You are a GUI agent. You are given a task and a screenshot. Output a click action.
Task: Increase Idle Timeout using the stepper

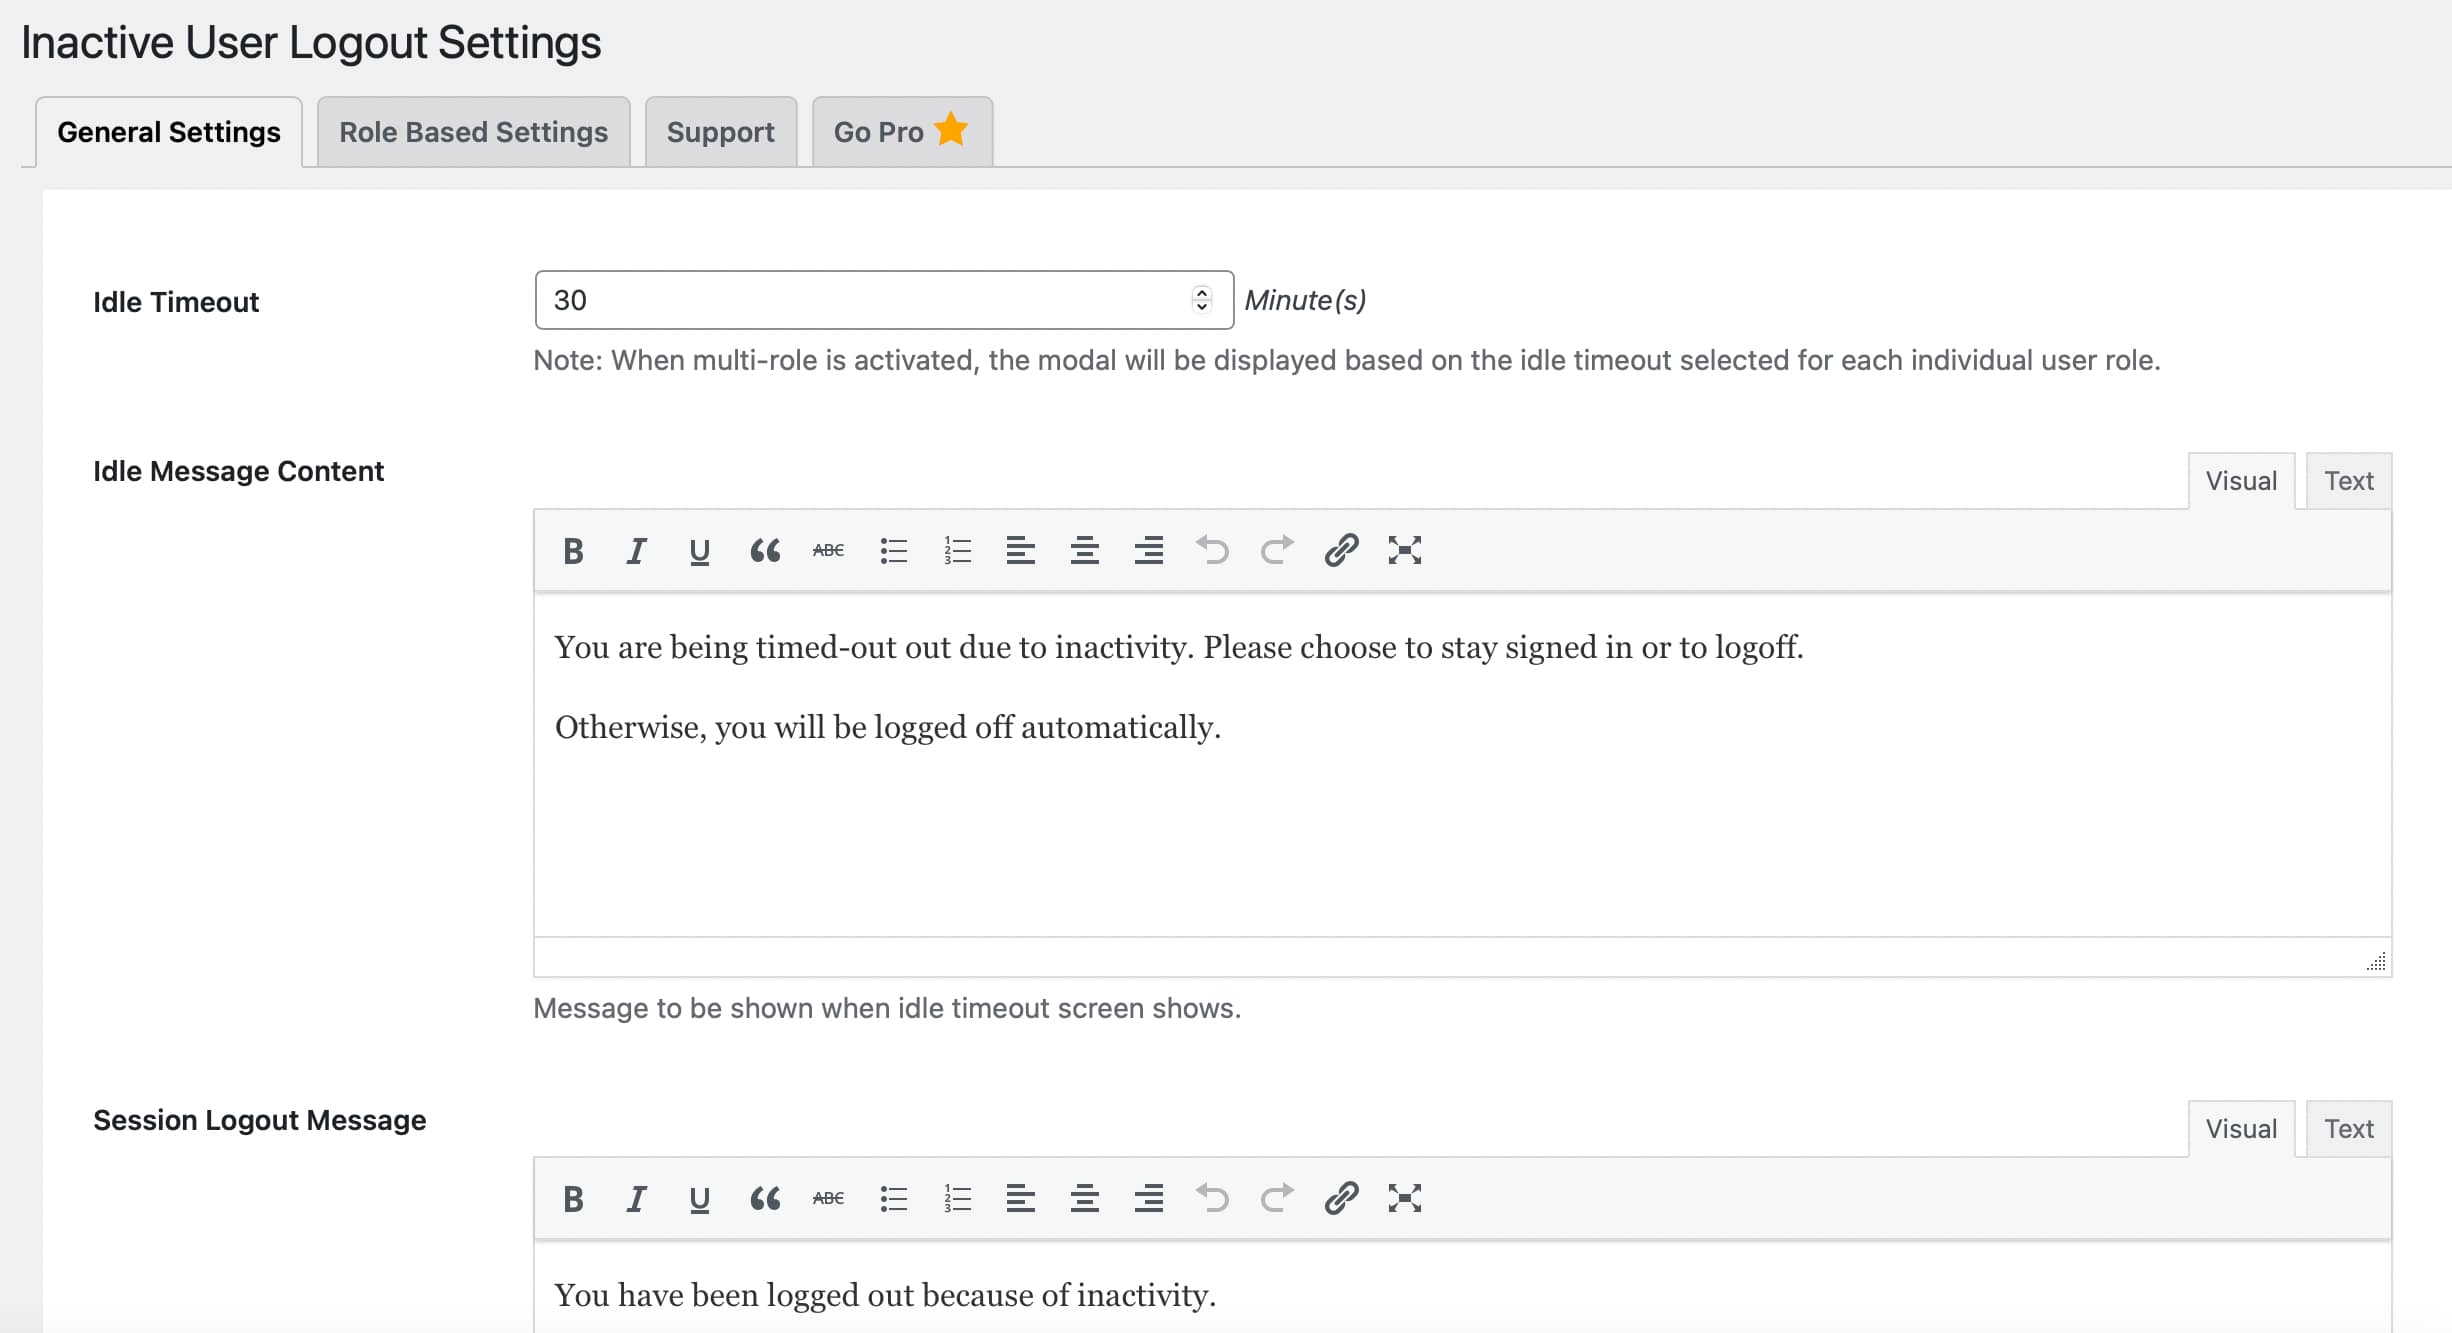click(x=1202, y=293)
